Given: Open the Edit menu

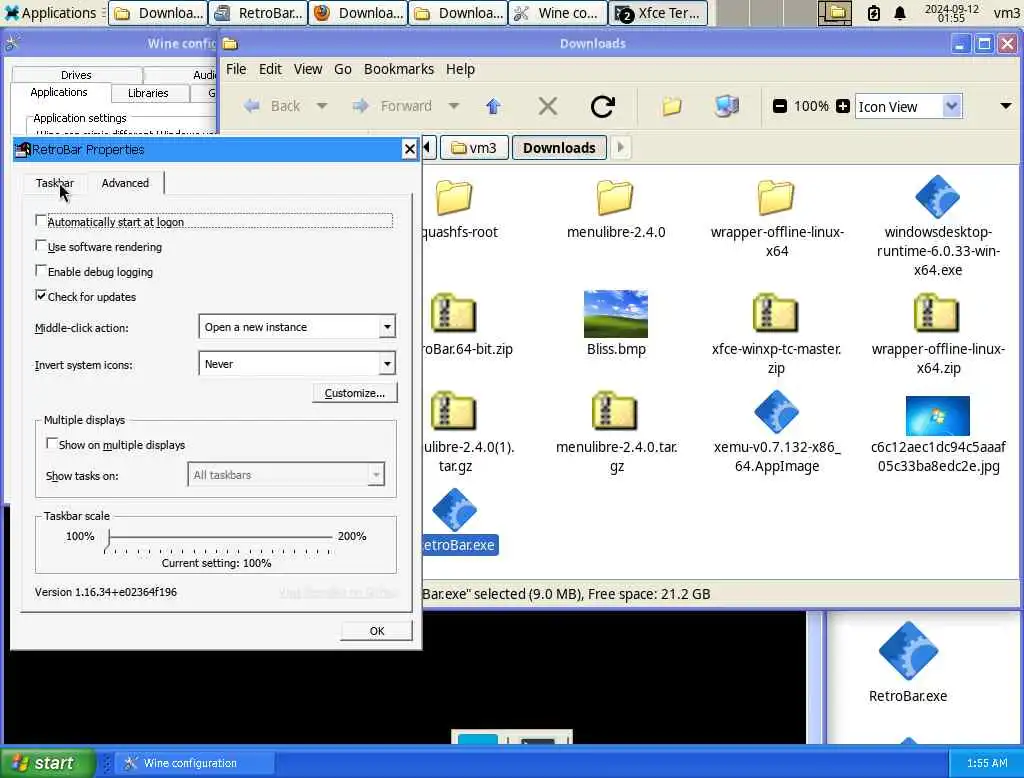Looking at the screenshot, I should click(x=270, y=69).
